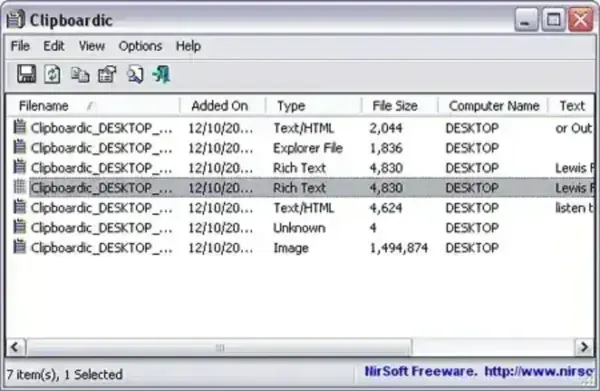Click the status bar '7 item(s), 1 Selected'

pos(65,375)
